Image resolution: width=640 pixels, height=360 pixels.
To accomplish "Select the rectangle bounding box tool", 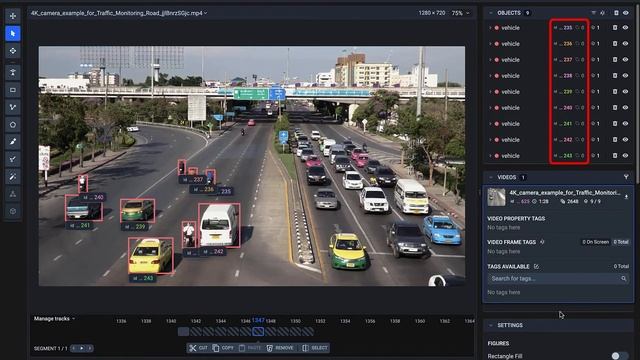I will click(13, 90).
